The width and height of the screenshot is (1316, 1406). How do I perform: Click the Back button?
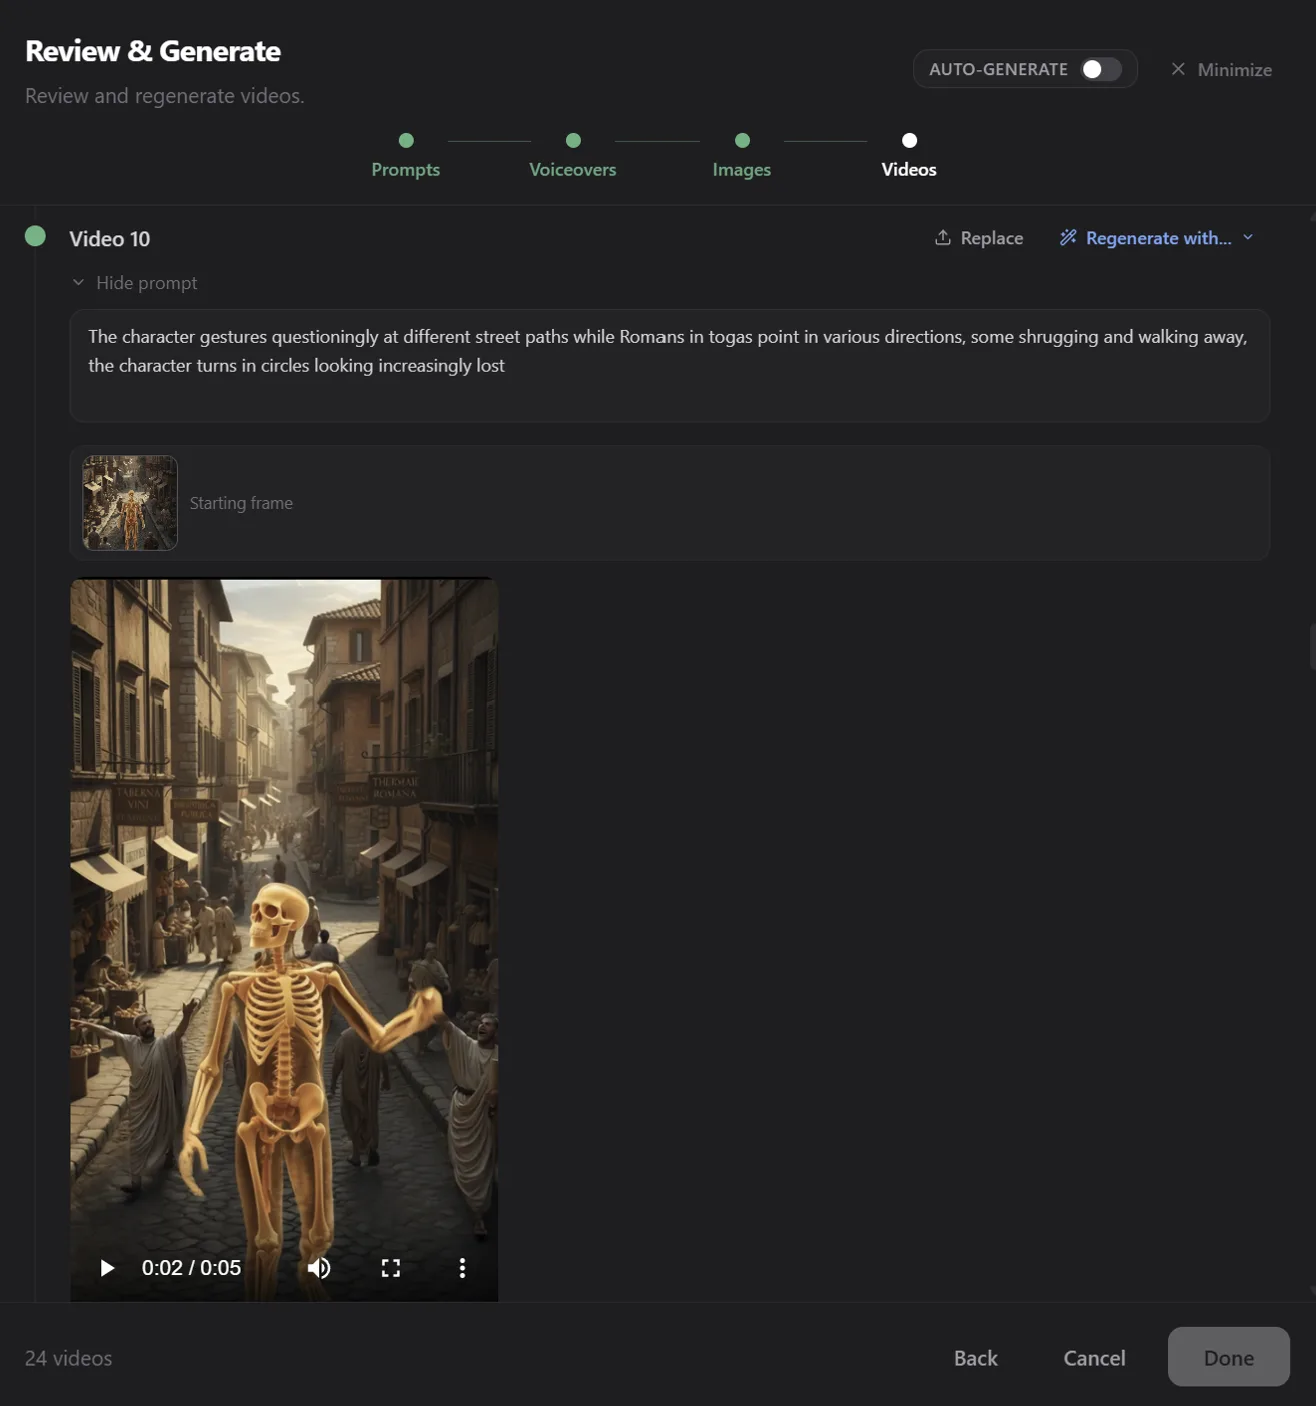point(976,1358)
